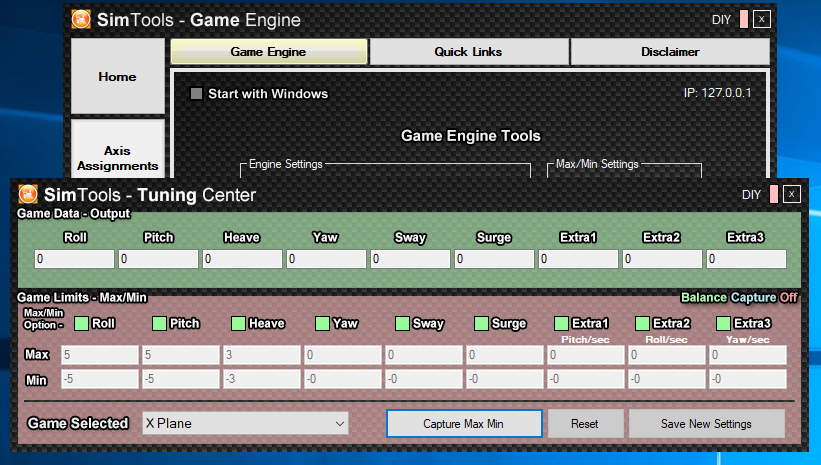Viewport: 821px width, 465px height.
Task: Click the Pitch/sec label under Extra1
Action: pyautogui.click(x=585, y=339)
